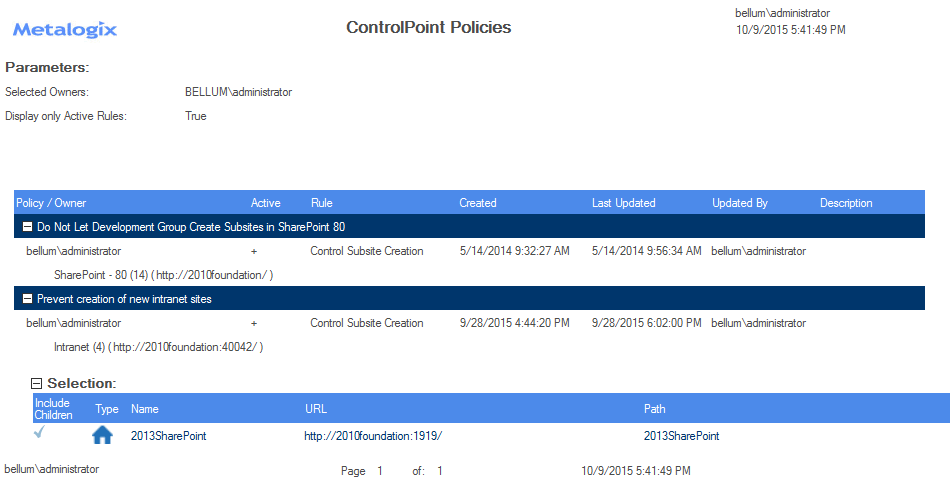Click owner bellum\administrator under the intranet policy

(73, 323)
